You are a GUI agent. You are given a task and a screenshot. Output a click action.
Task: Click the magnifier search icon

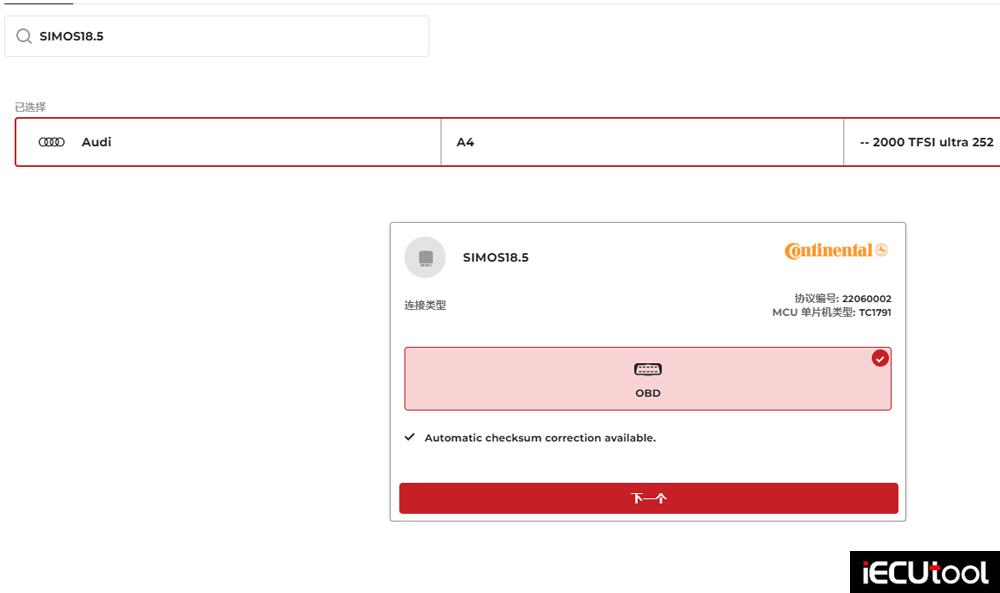tap(24, 36)
